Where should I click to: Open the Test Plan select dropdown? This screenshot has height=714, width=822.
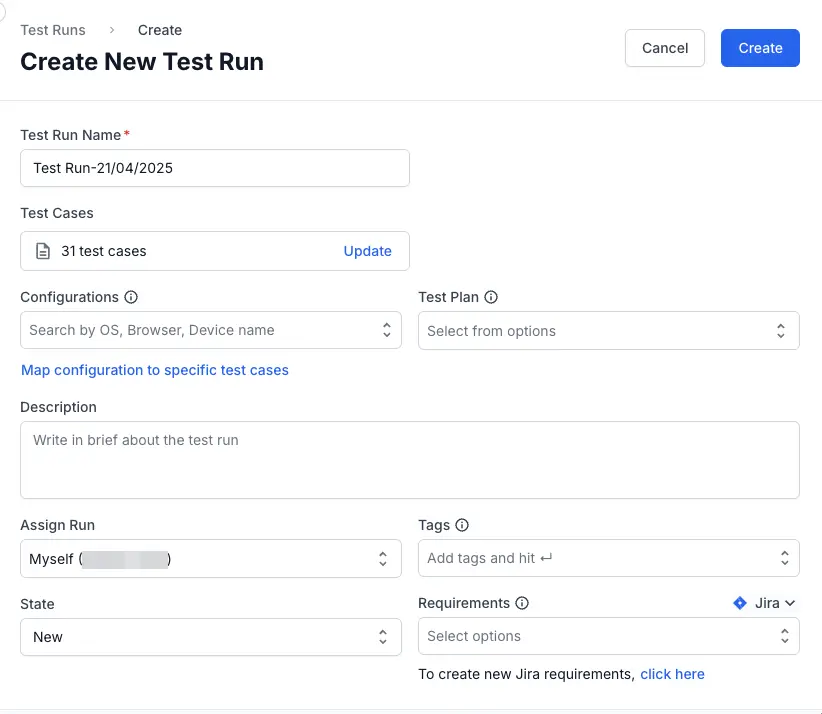tap(784, 331)
